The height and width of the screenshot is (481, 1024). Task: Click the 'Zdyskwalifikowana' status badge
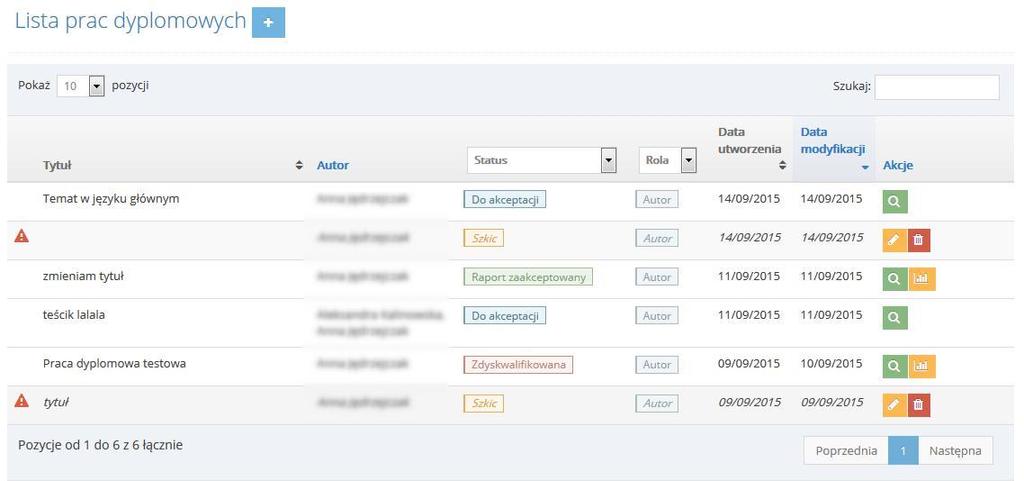[518, 364]
